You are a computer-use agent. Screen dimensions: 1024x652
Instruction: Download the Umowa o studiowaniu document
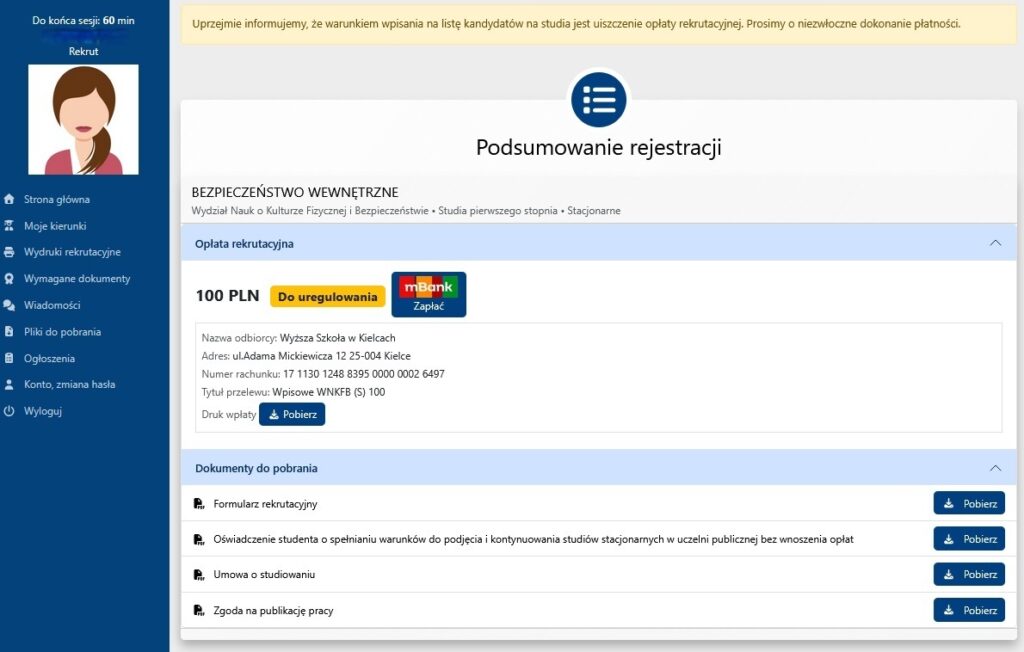click(969, 575)
